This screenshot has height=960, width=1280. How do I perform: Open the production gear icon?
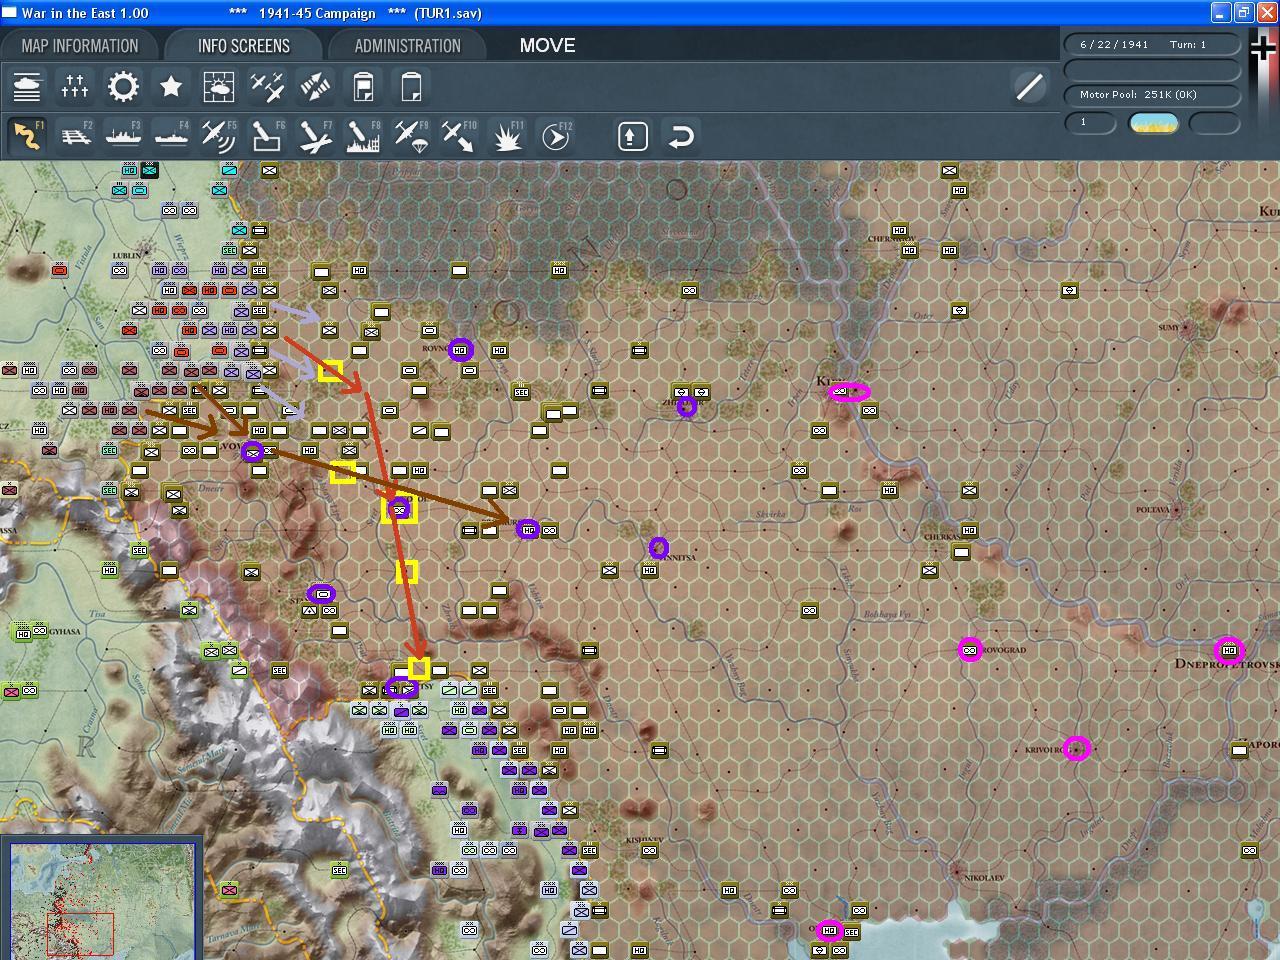pyautogui.click(x=123, y=87)
